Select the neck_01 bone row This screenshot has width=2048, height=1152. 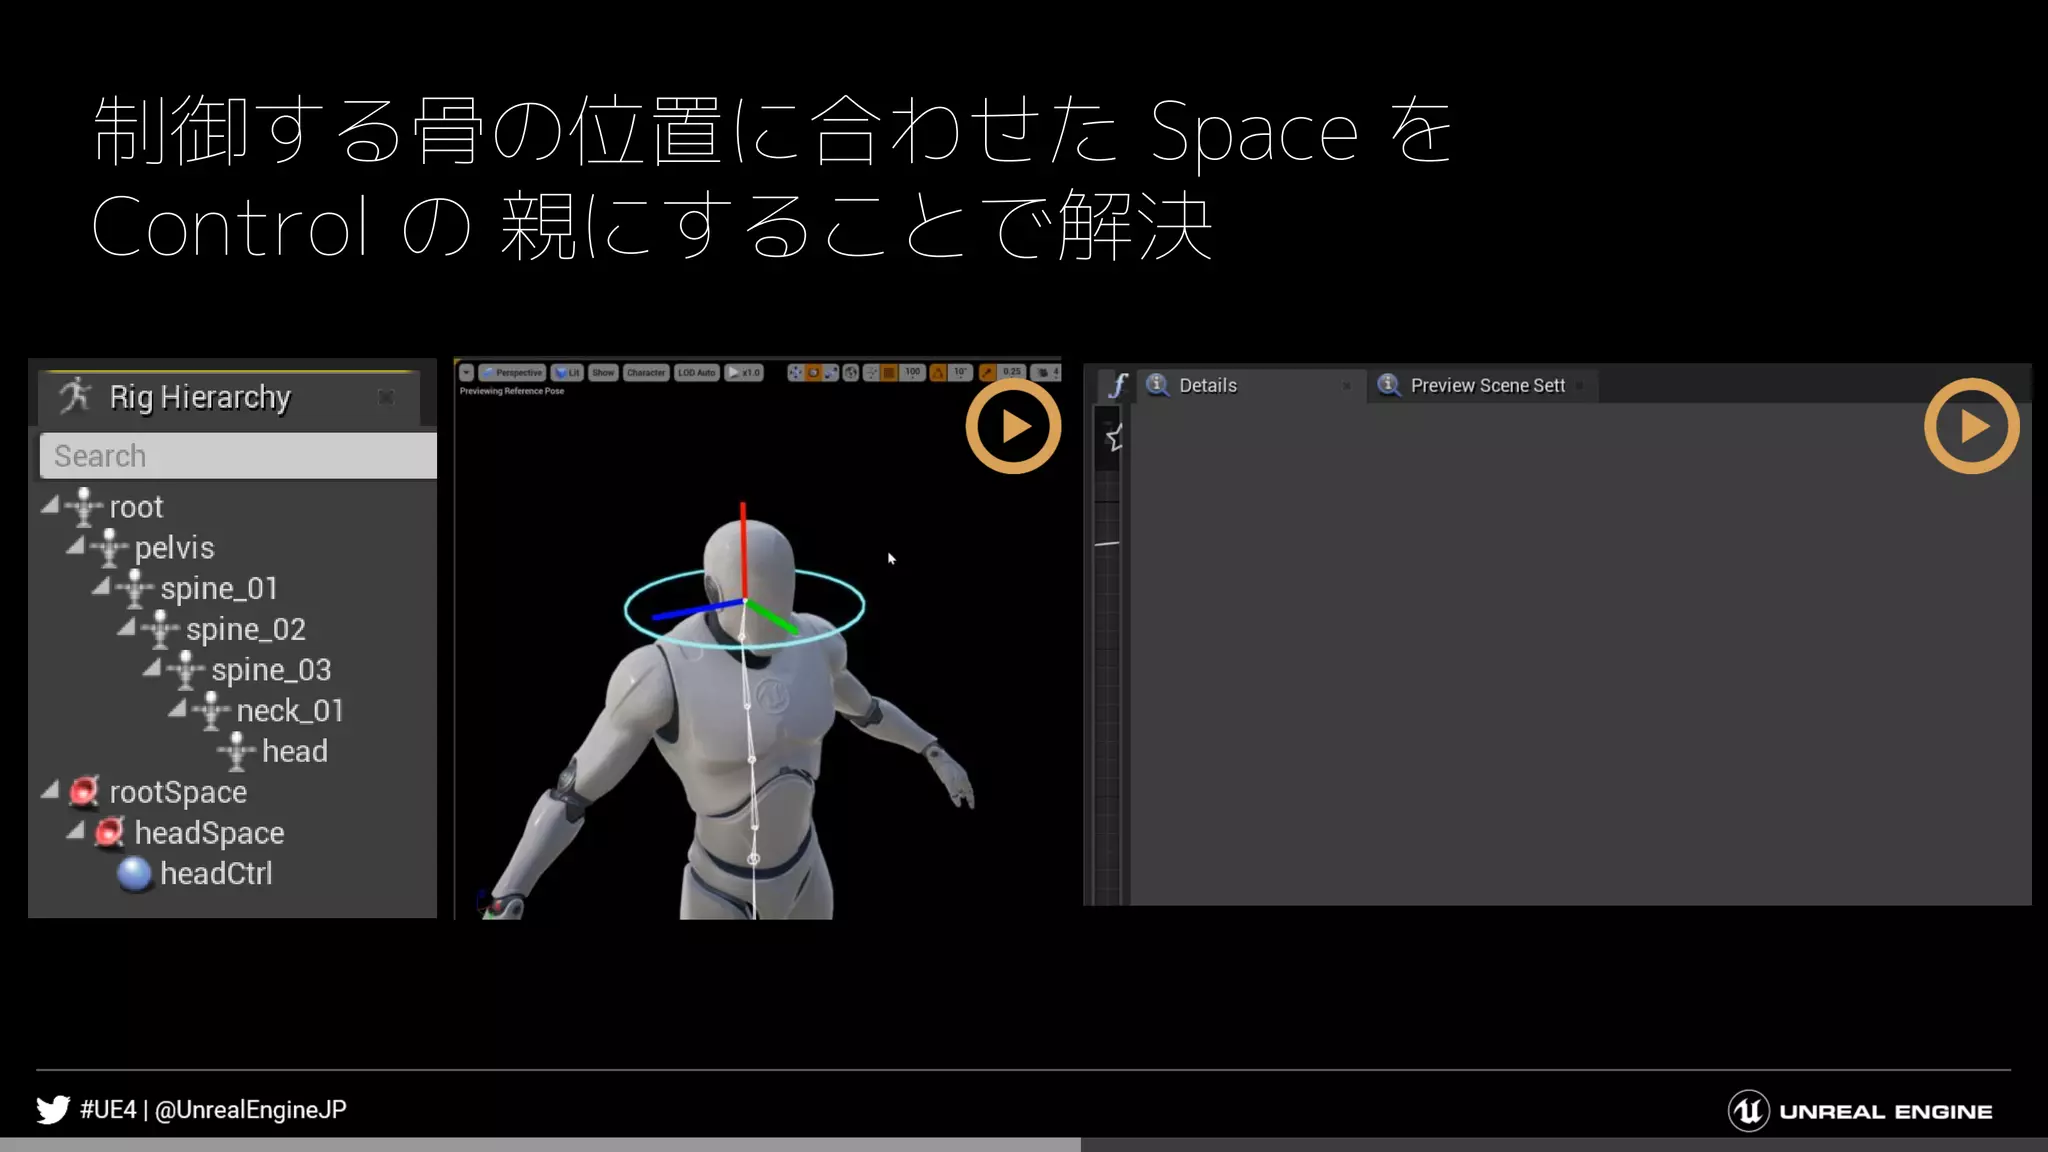[232, 711]
